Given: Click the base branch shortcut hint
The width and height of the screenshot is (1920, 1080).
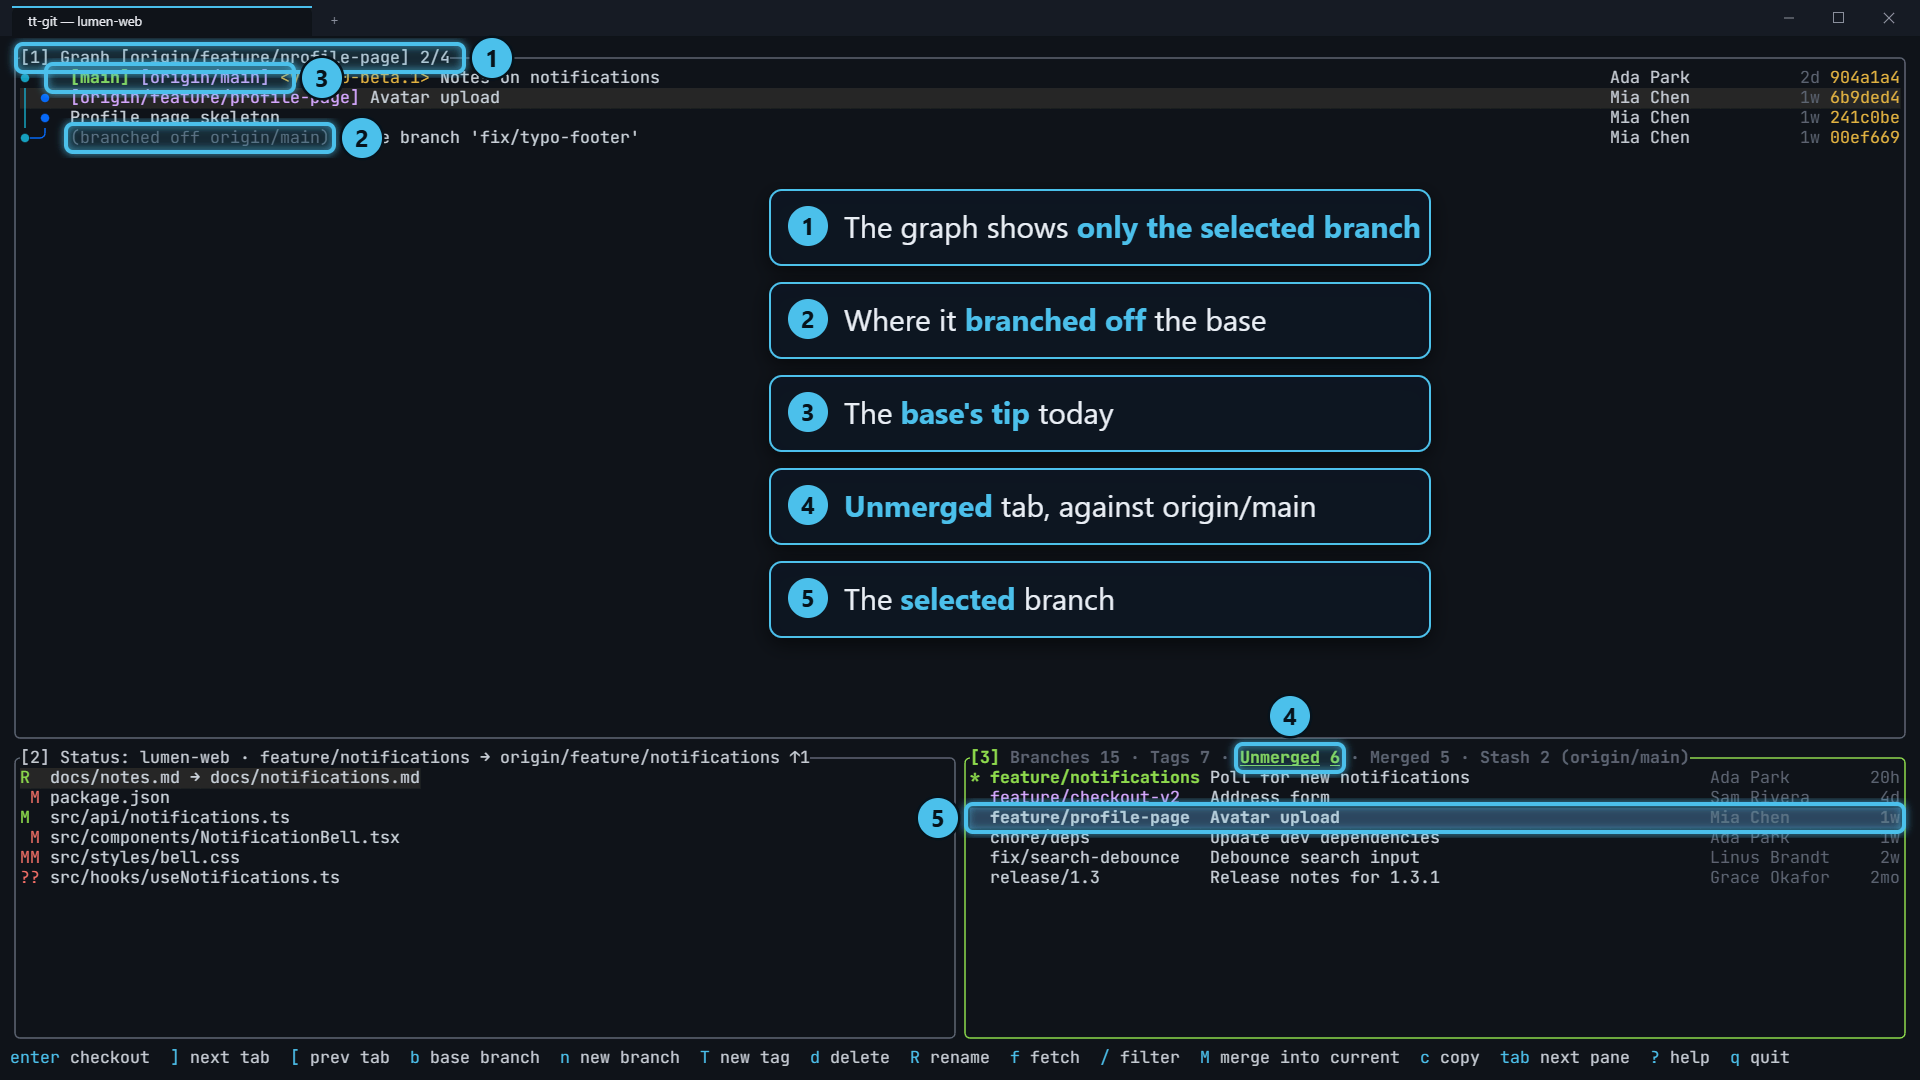Looking at the screenshot, I should pos(475,1057).
